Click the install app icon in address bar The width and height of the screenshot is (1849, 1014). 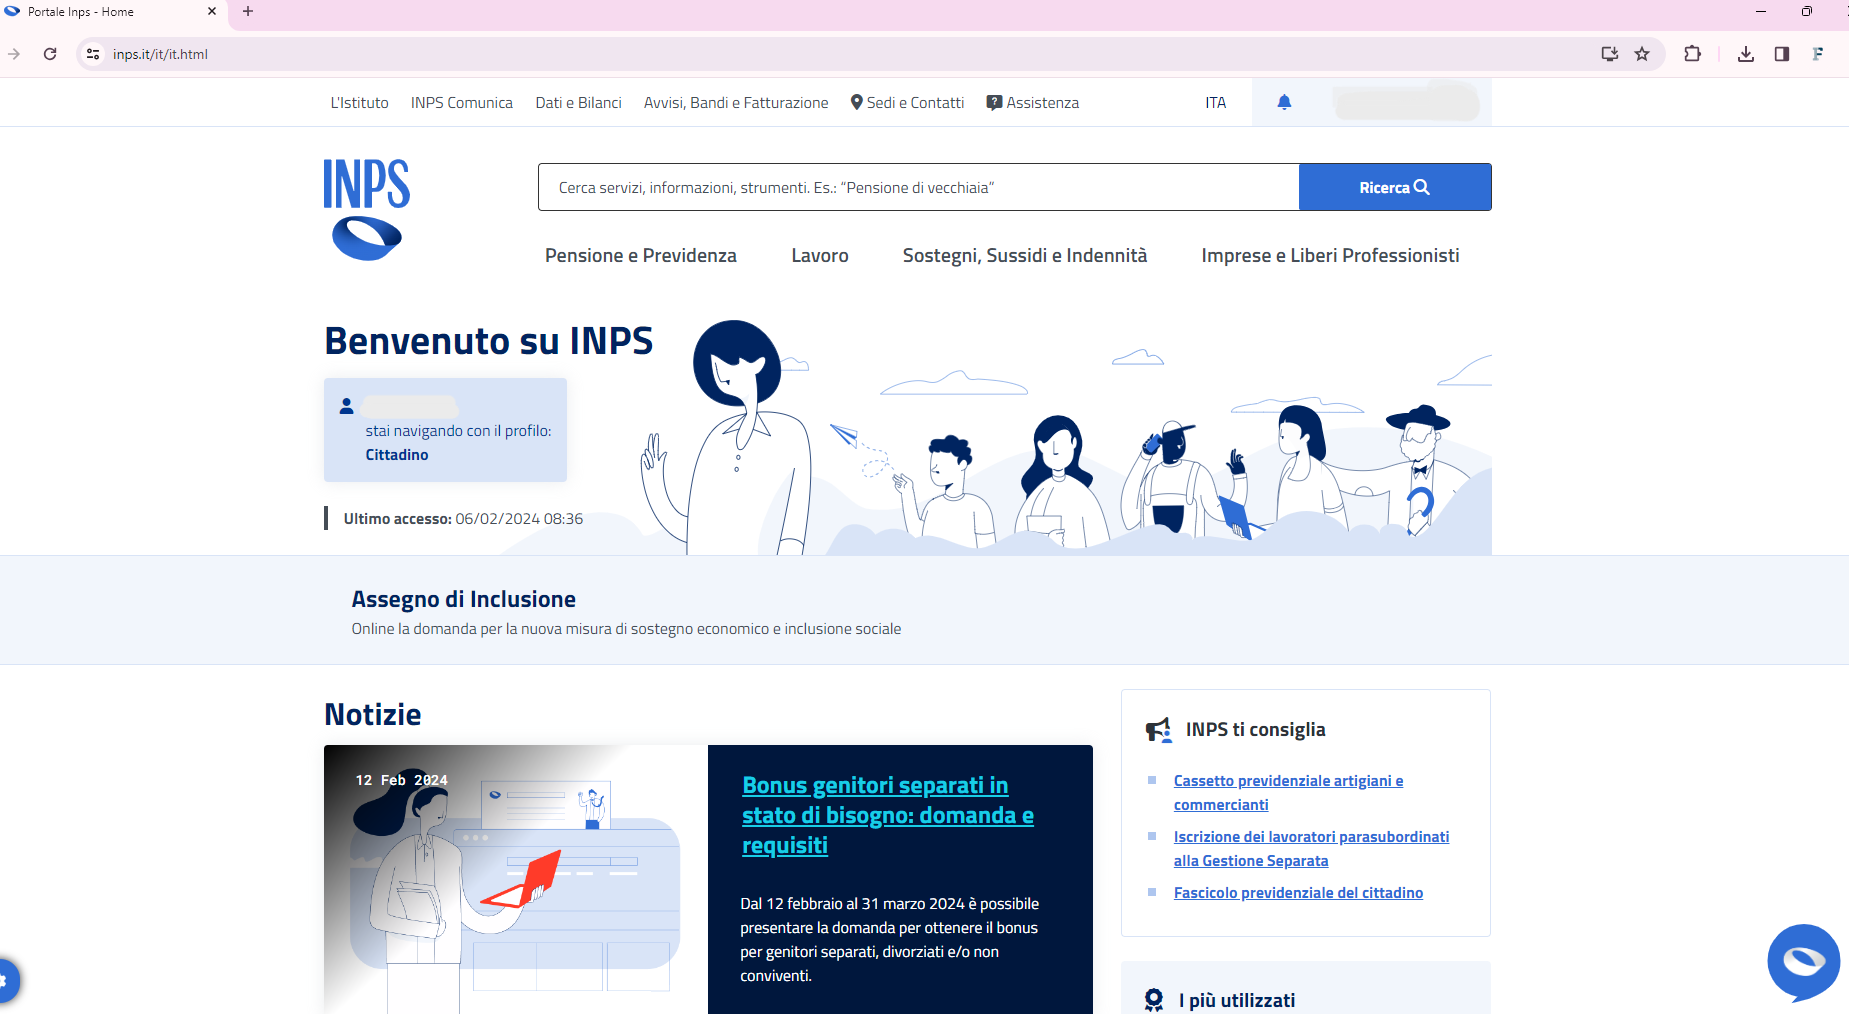pos(1609,54)
